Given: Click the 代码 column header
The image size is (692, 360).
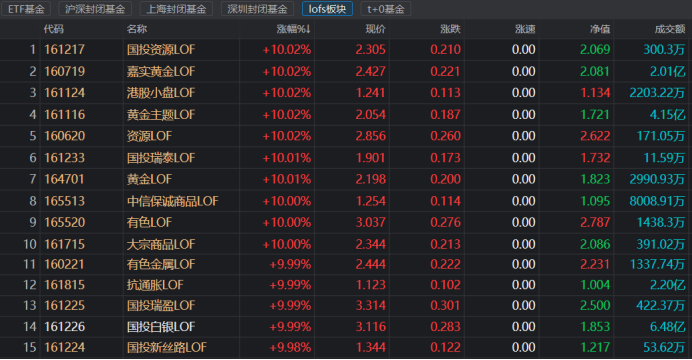Looking at the screenshot, I should [x=53, y=29].
